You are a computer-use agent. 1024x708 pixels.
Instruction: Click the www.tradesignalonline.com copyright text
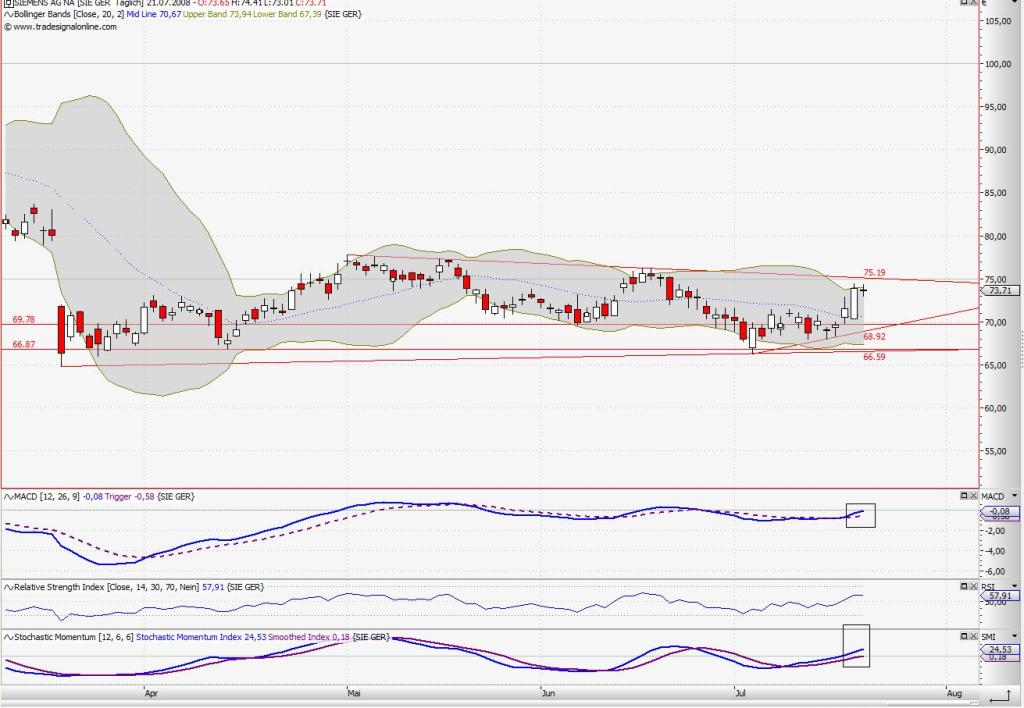click(x=60, y=27)
